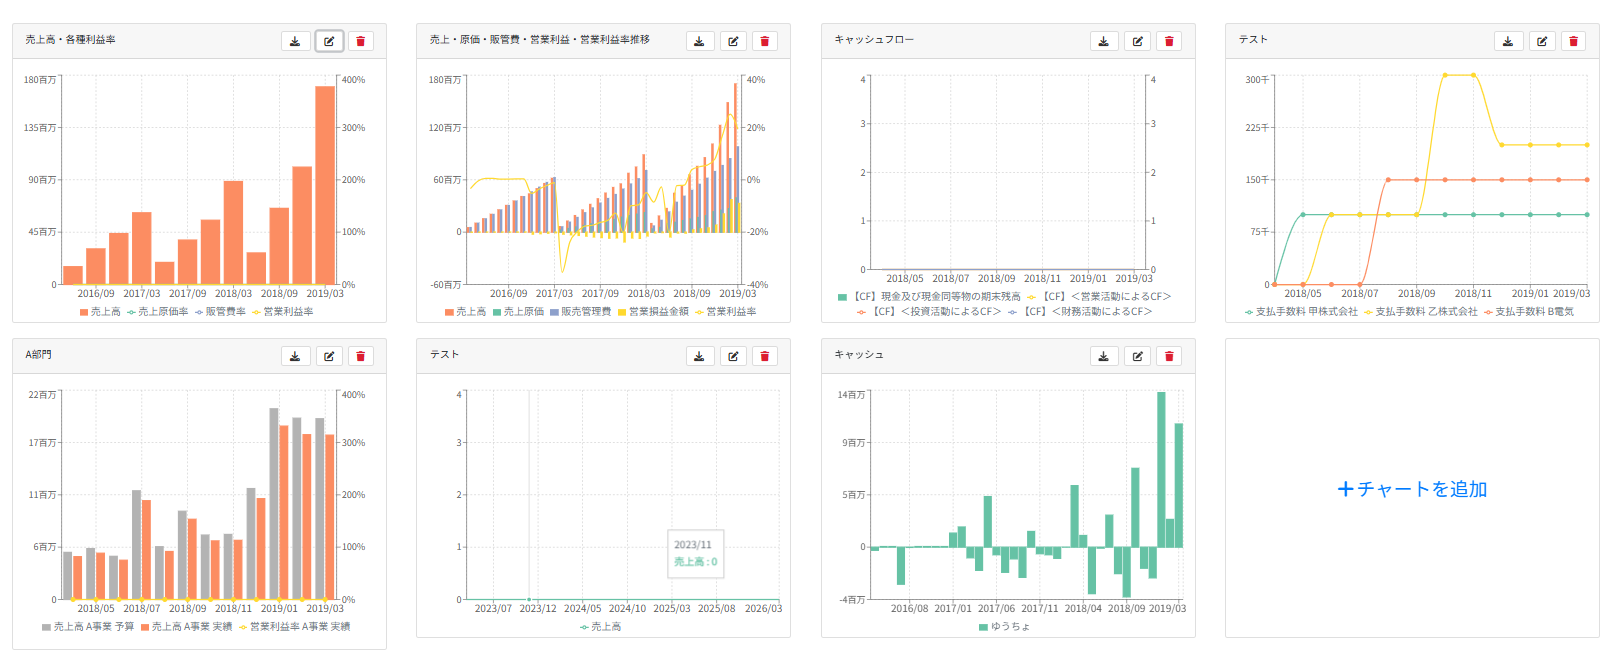Download the 売上高・各種利益率 chart

point(295,41)
